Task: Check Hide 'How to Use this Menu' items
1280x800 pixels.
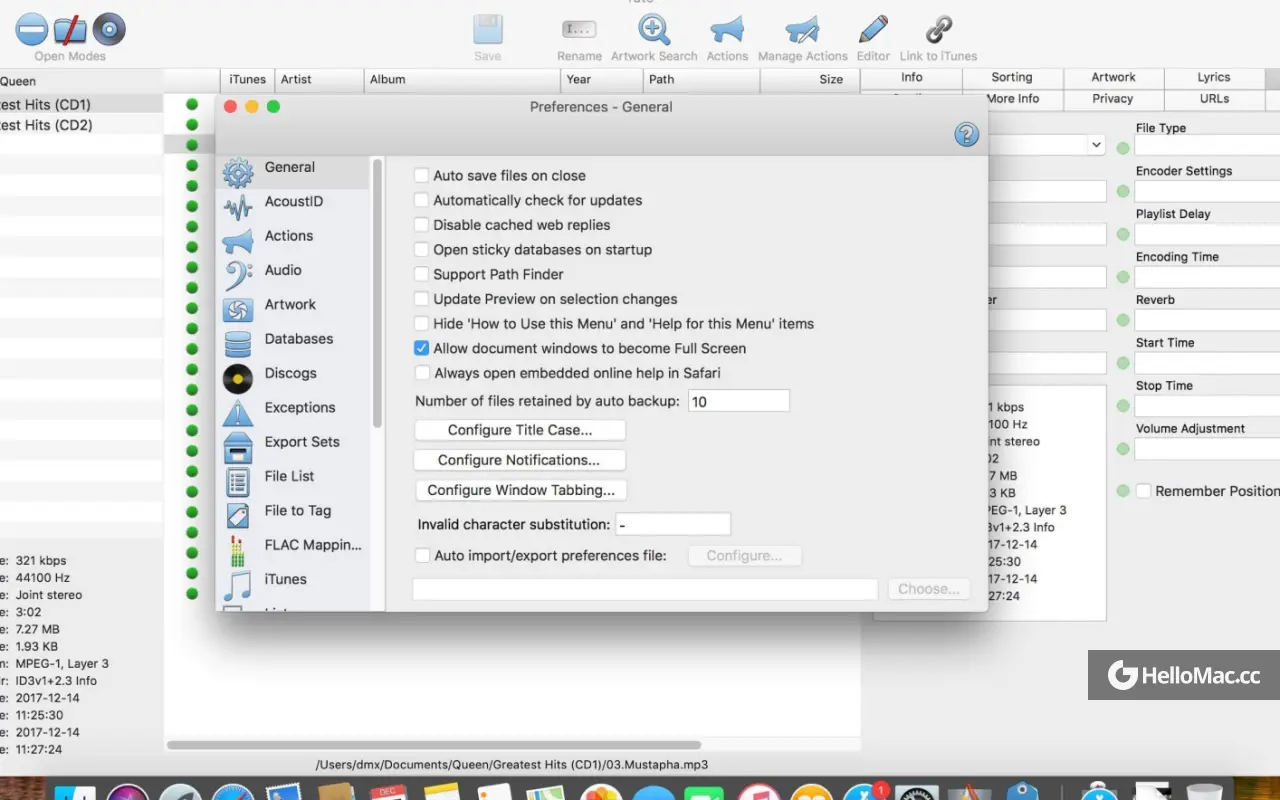Action: pyautogui.click(x=422, y=323)
